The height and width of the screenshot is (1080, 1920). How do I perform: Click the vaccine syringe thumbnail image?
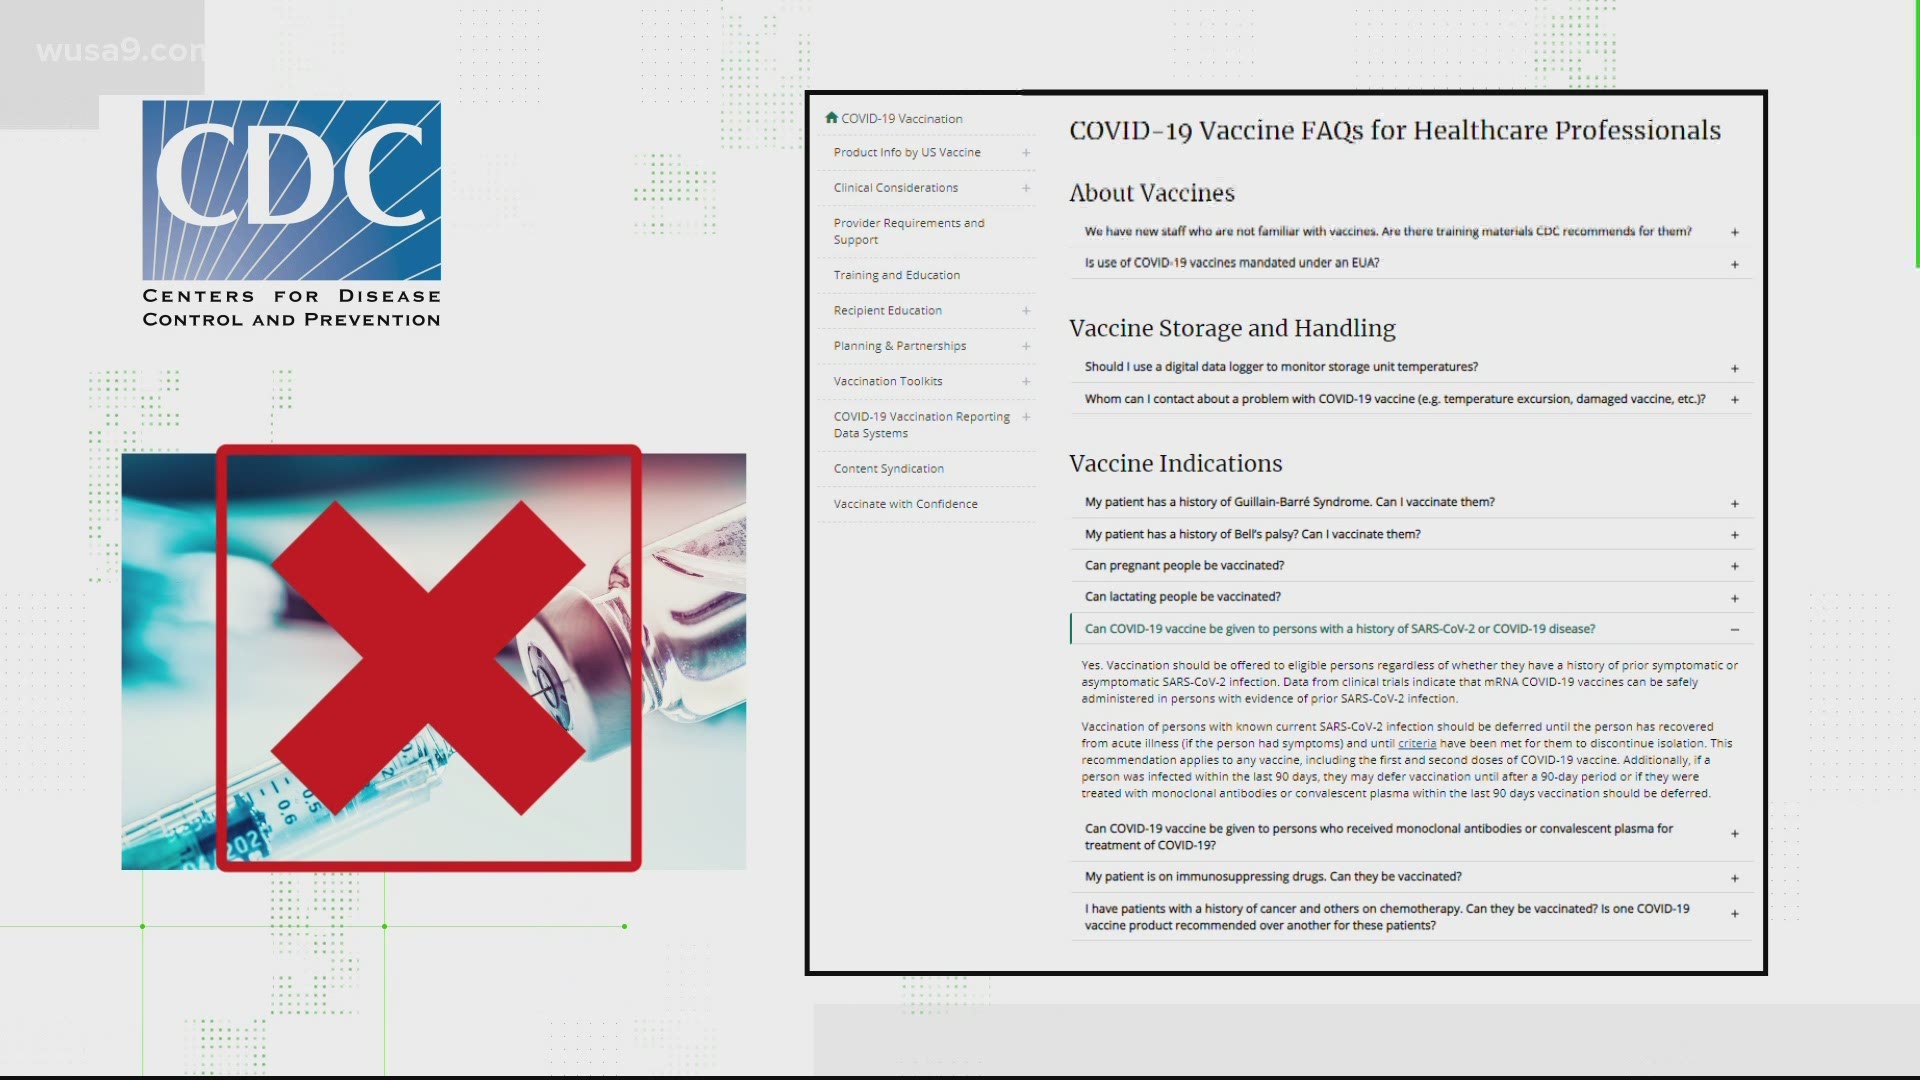click(x=431, y=657)
